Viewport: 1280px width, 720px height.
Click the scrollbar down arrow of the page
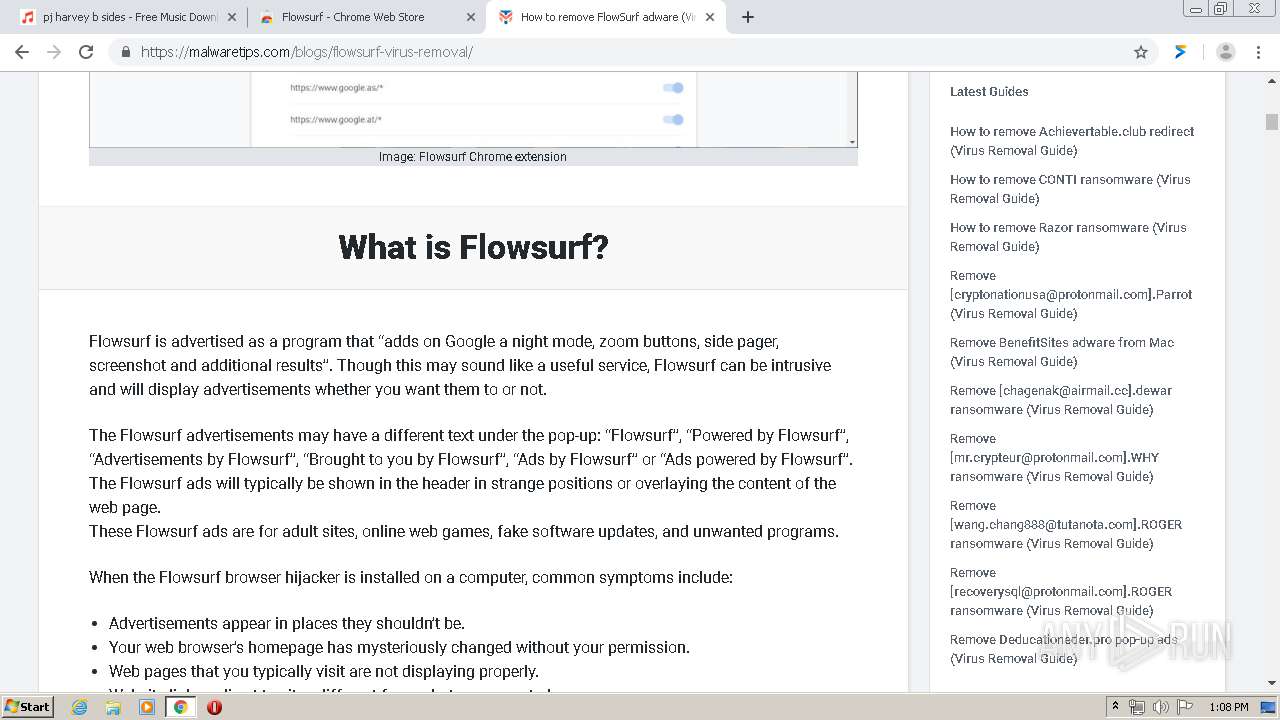1272,683
